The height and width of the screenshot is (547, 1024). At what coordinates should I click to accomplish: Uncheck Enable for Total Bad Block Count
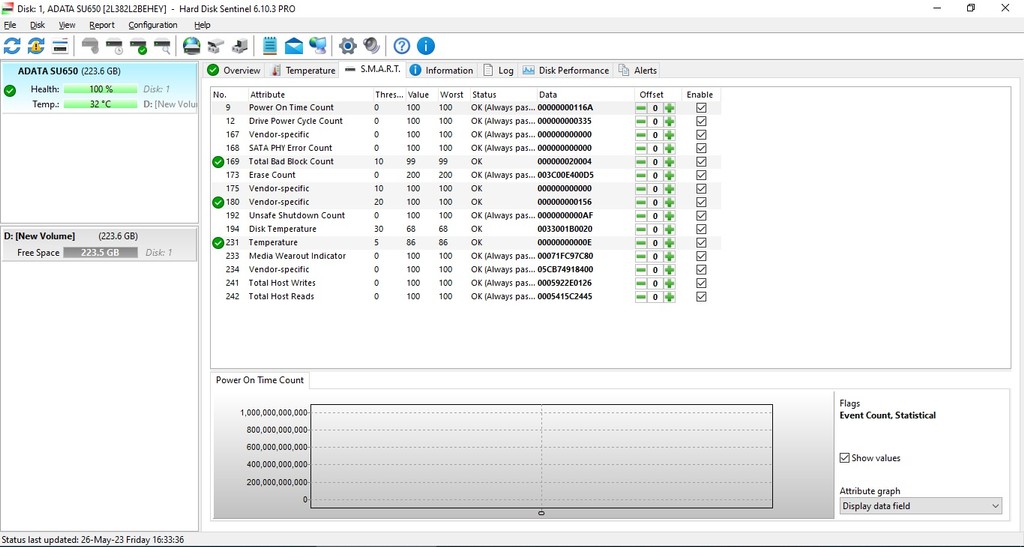701,162
